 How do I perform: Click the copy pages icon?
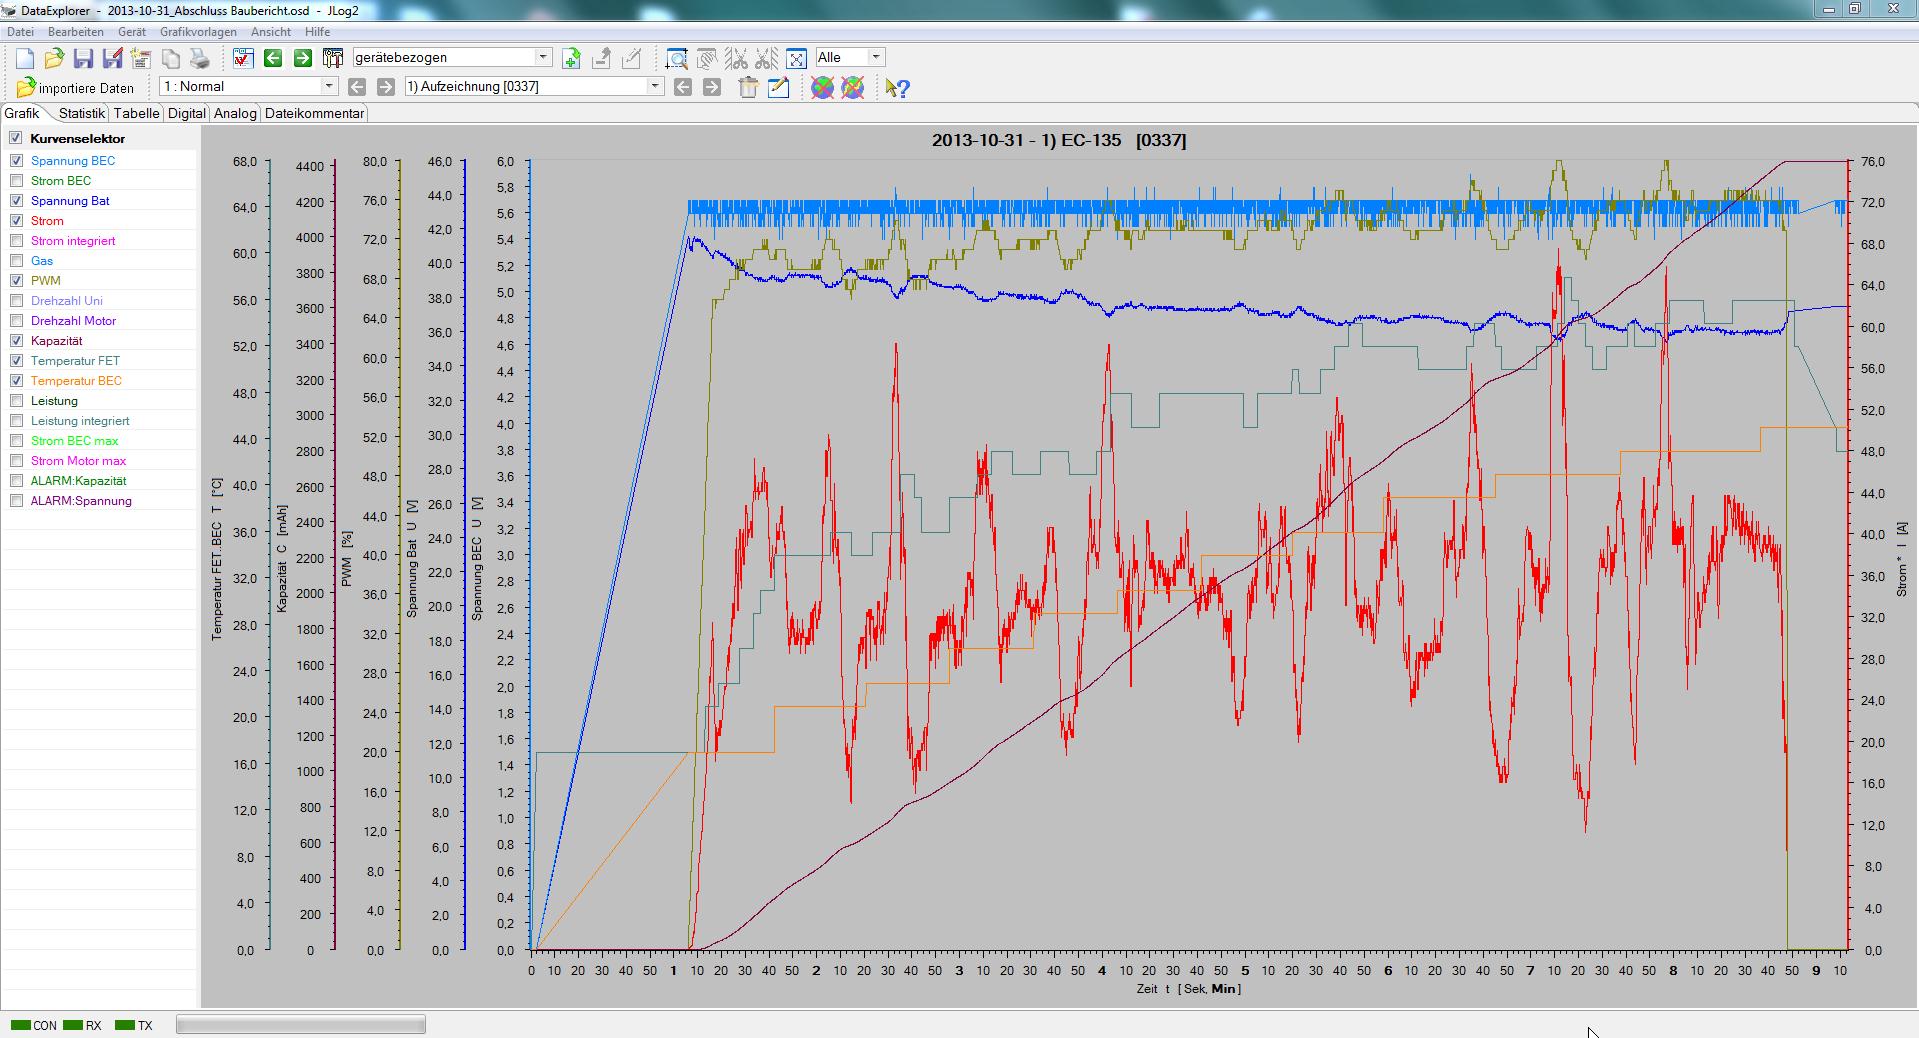pyautogui.click(x=171, y=58)
